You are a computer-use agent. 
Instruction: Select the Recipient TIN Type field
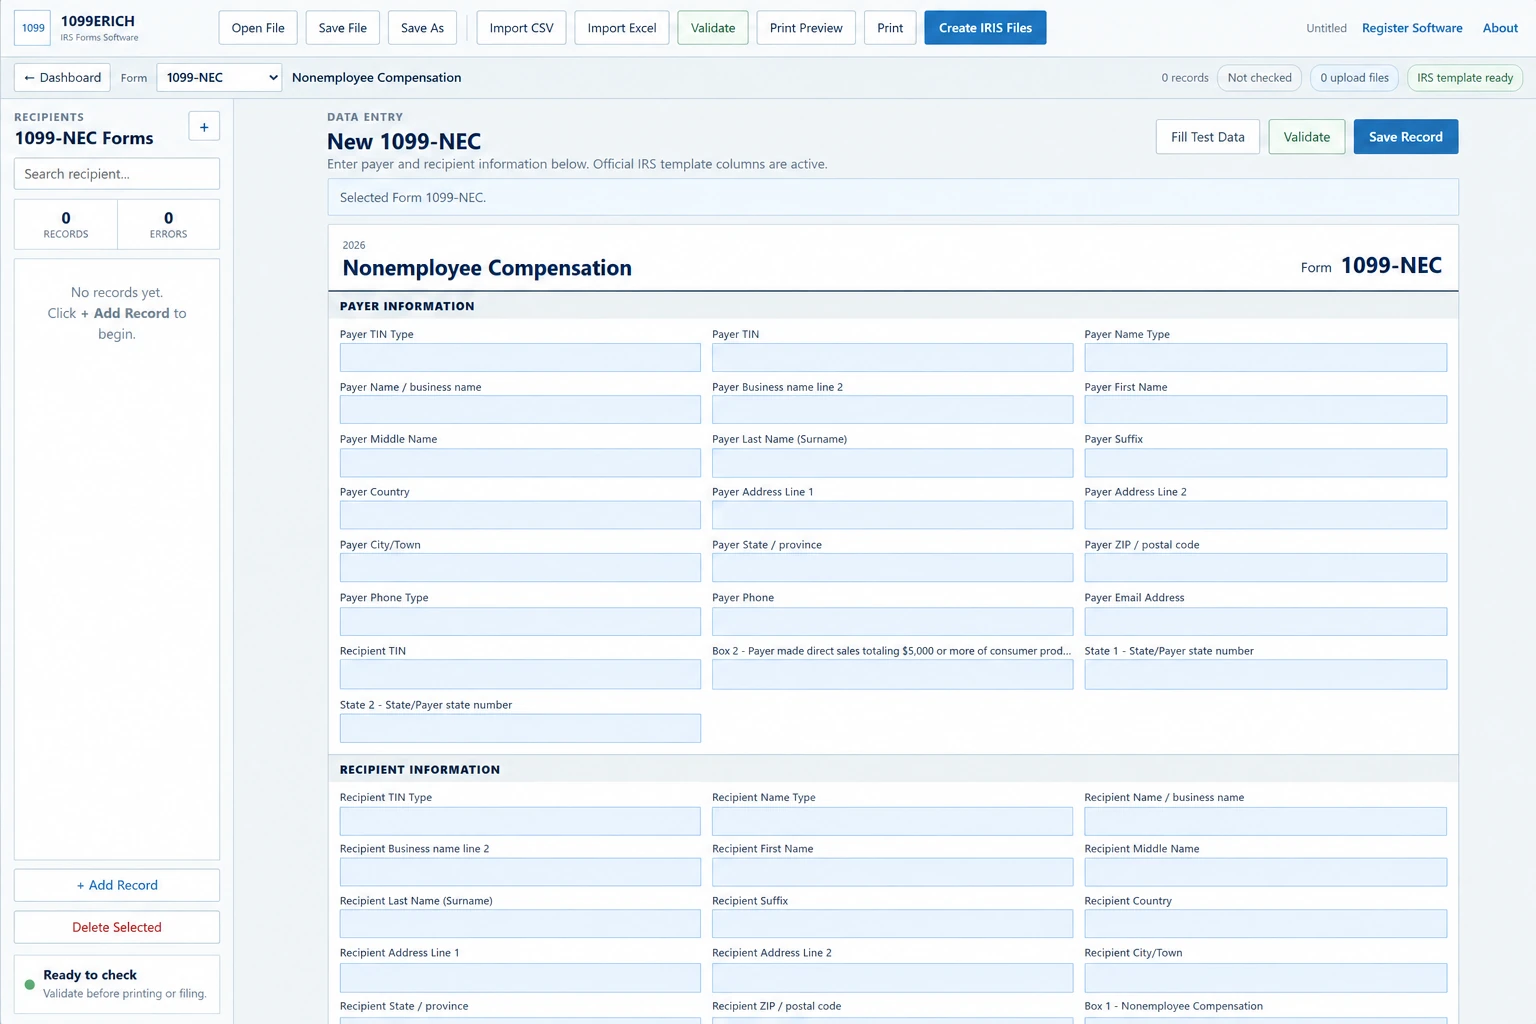pos(520,821)
